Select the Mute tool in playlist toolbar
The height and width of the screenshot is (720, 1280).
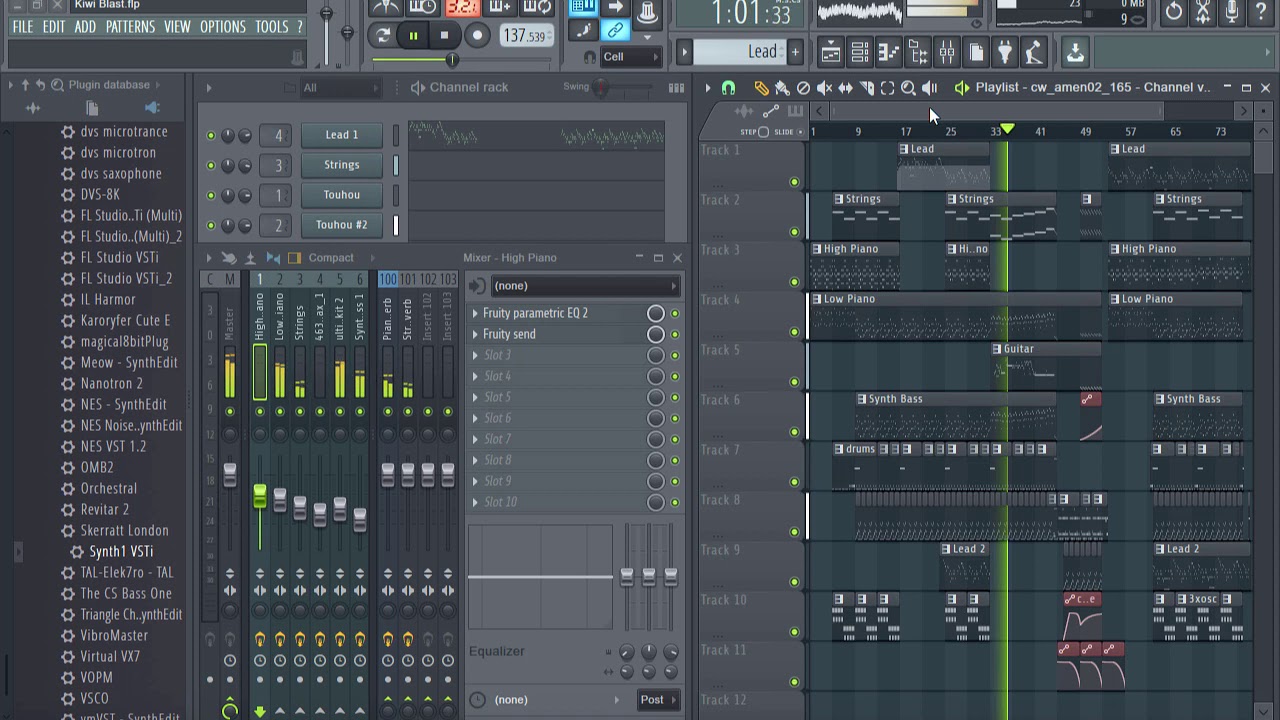[824, 88]
